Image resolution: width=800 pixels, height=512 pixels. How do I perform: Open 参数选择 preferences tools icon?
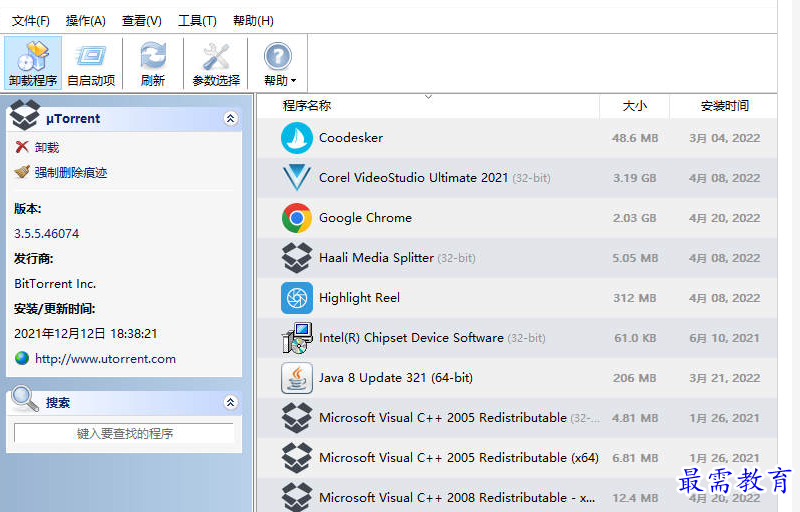click(216, 56)
